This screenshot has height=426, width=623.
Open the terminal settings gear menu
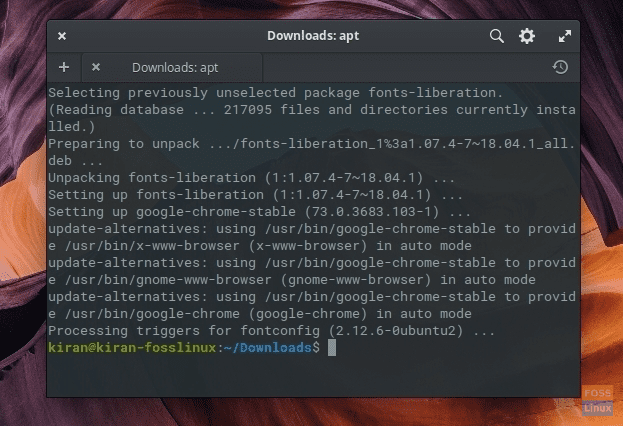coord(527,36)
